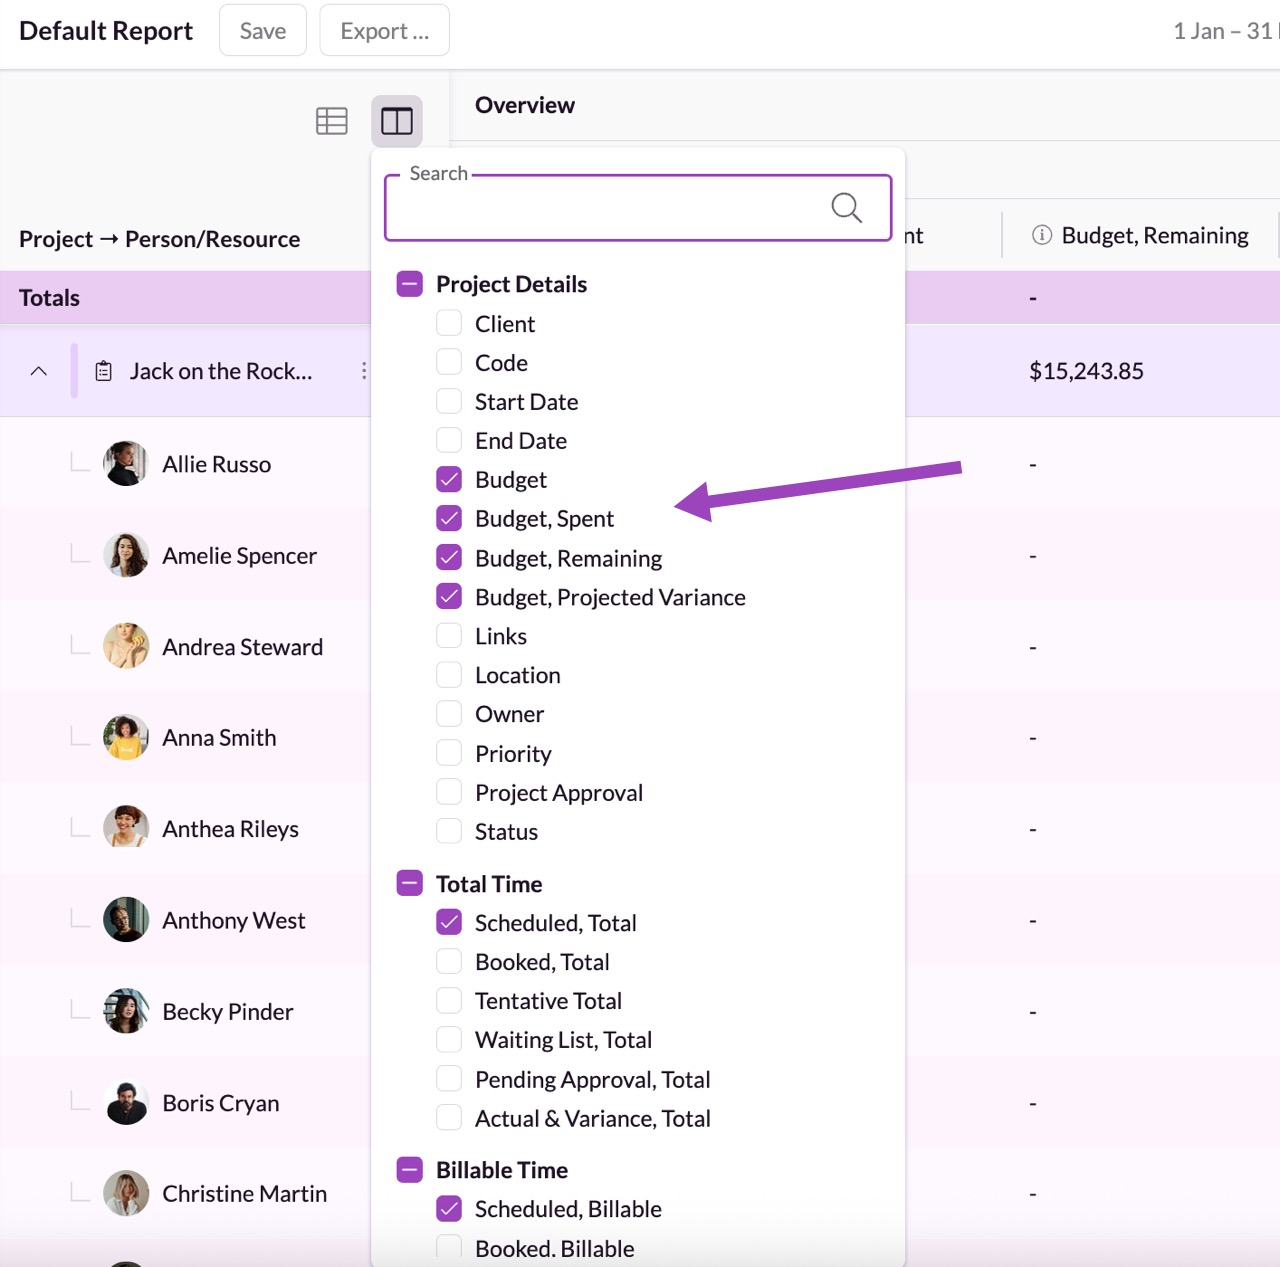This screenshot has height=1267, width=1280.
Task: Click the project clipboard icon
Action: (103, 371)
